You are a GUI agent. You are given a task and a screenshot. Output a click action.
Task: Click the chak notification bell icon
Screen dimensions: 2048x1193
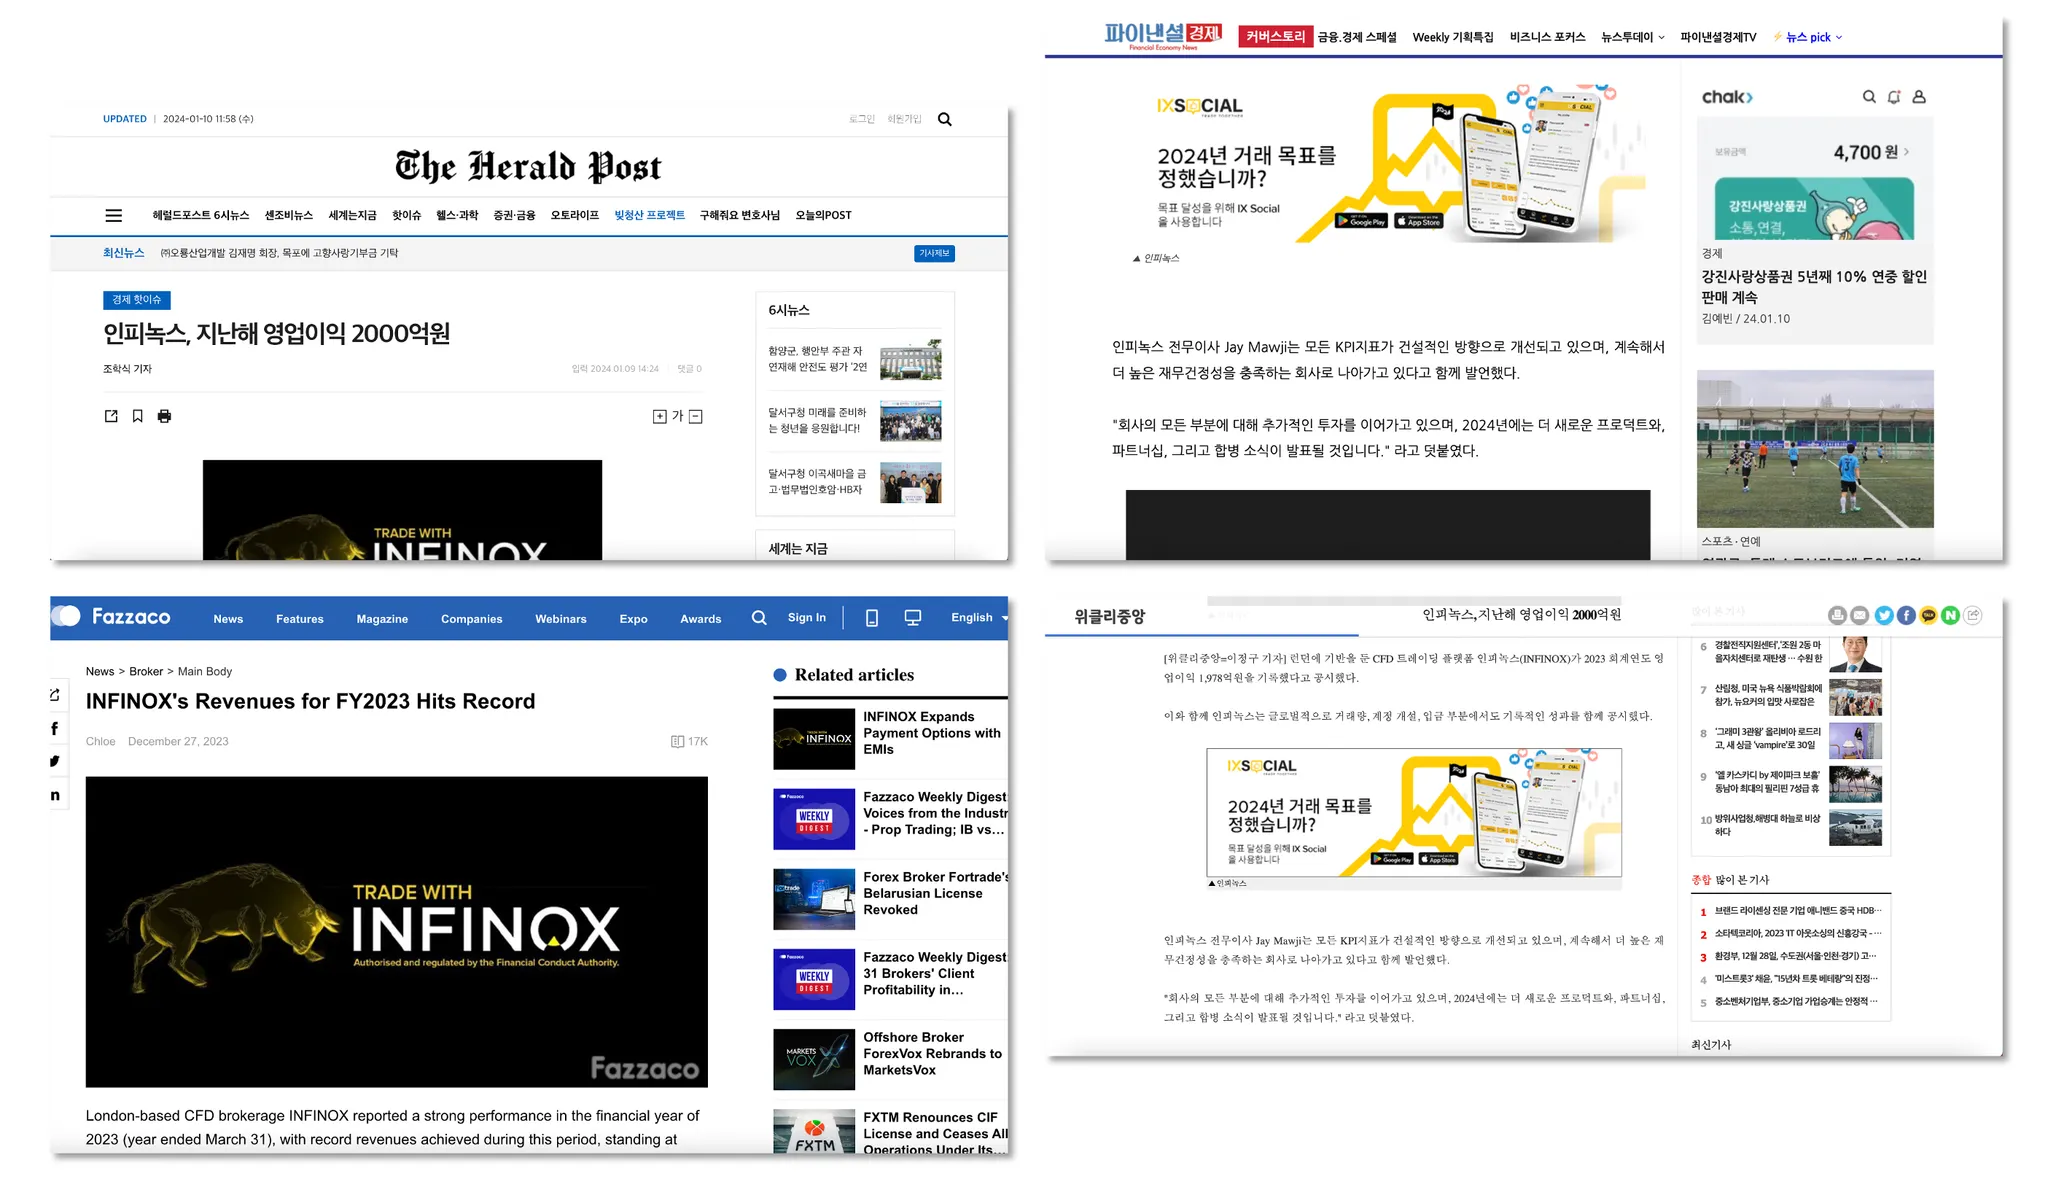pos(1893,97)
